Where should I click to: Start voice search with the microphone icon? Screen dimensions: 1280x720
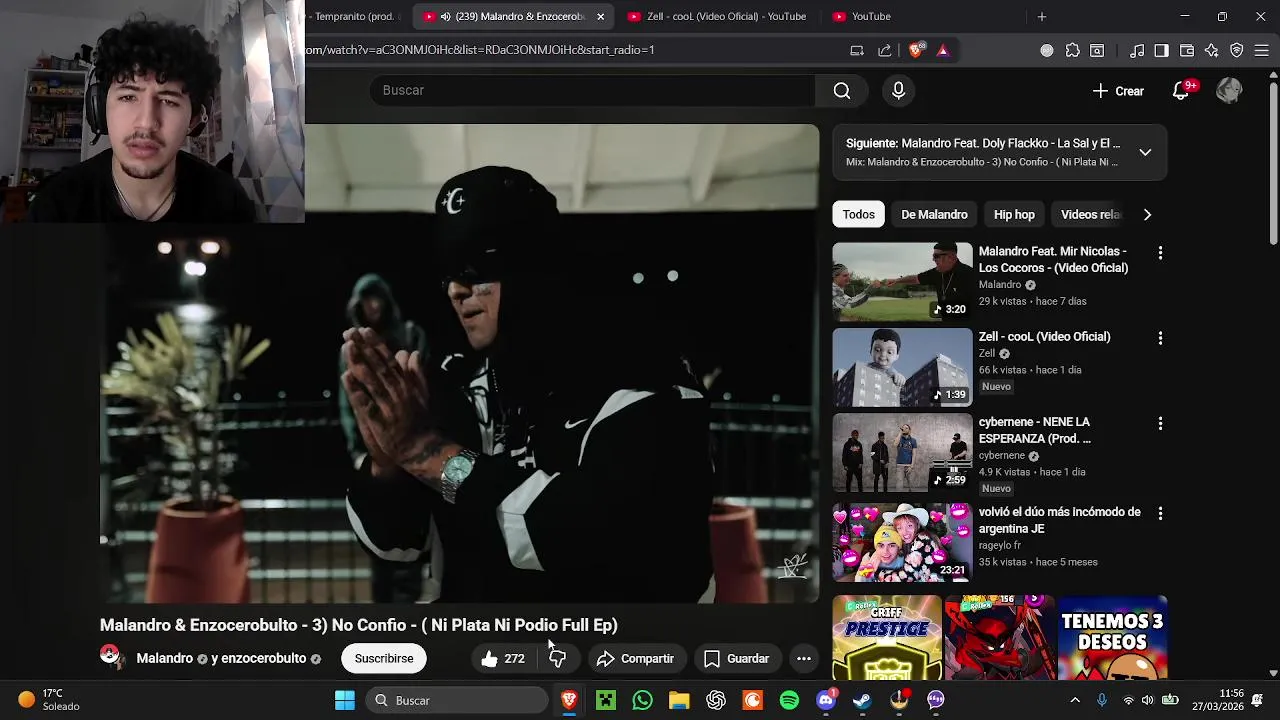click(898, 91)
